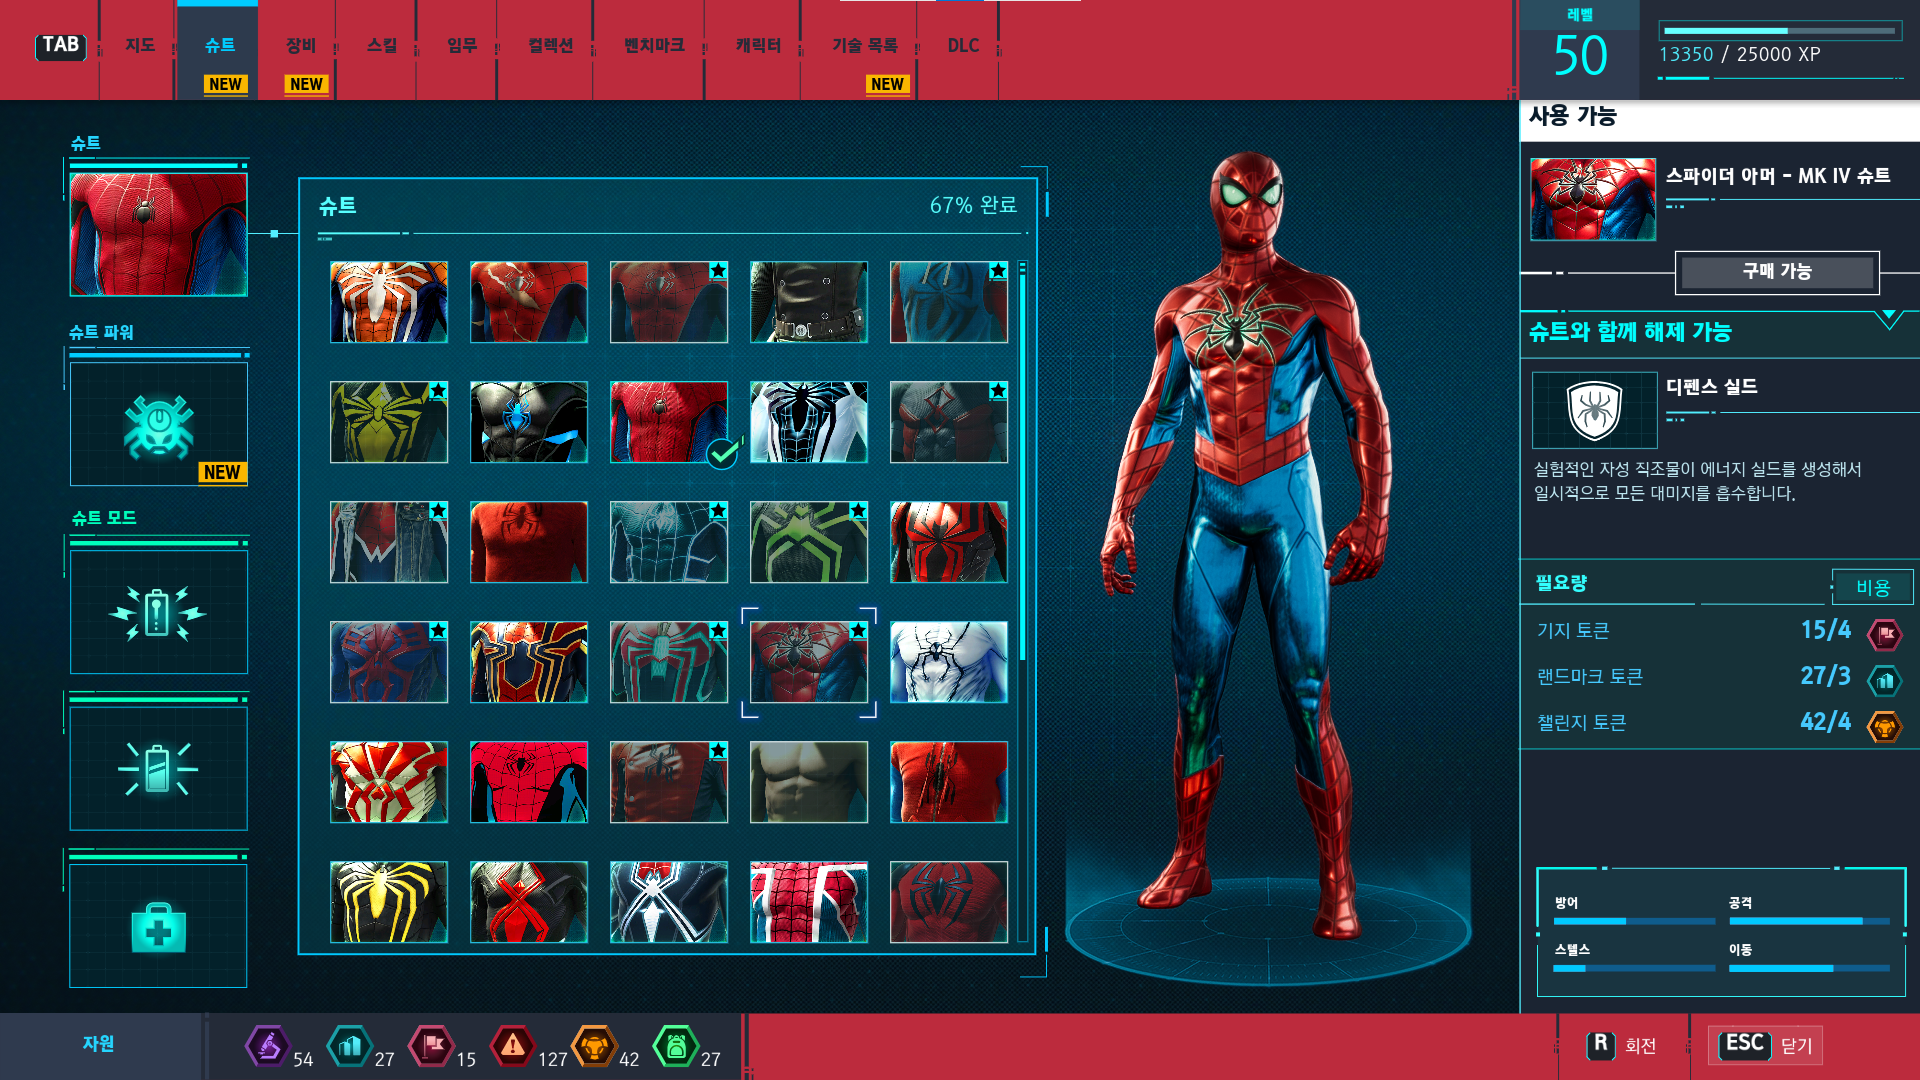Select the equipped suit with green checkmark
Image resolution: width=1920 pixels, height=1080 pixels.
click(669, 422)
